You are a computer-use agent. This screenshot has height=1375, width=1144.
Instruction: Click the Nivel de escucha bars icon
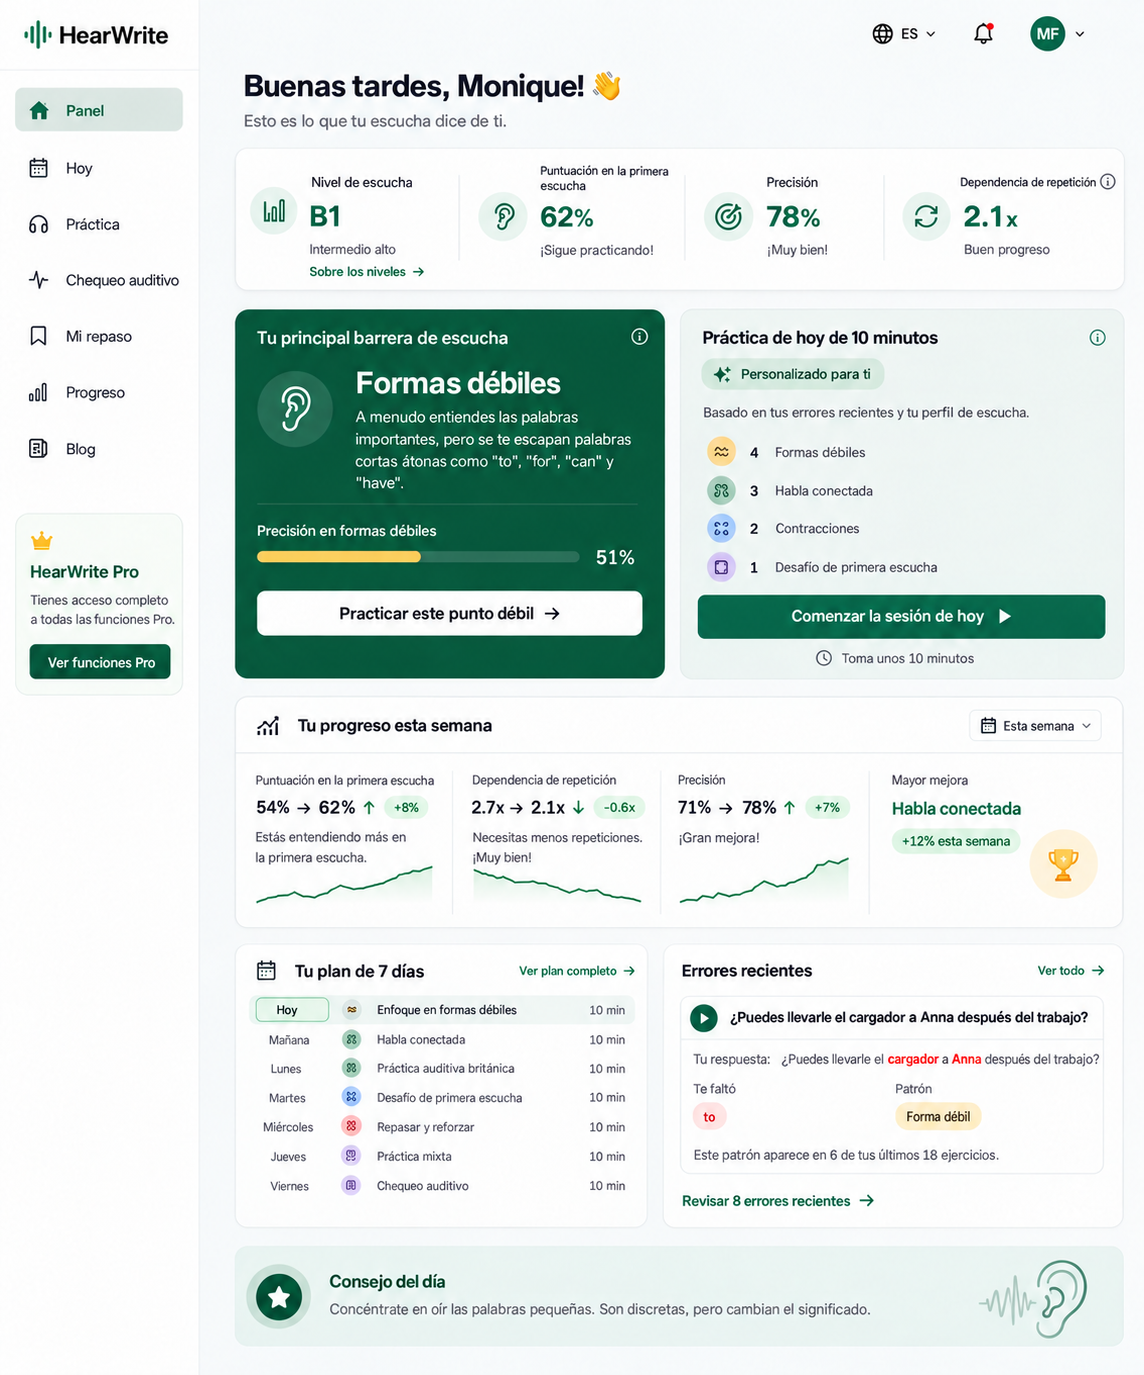click(x=274, y=211)
